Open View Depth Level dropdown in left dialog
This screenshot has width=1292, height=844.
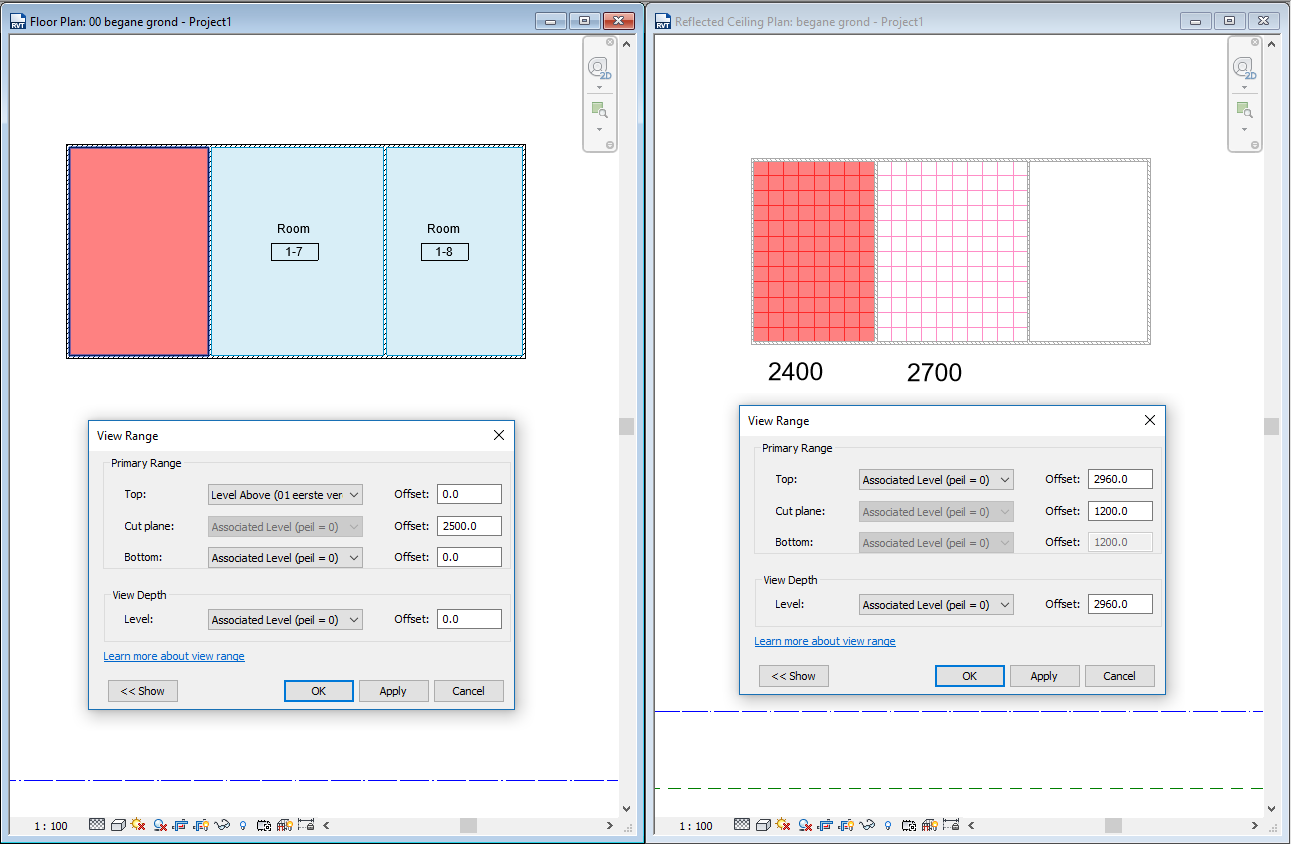click(285, 620)
